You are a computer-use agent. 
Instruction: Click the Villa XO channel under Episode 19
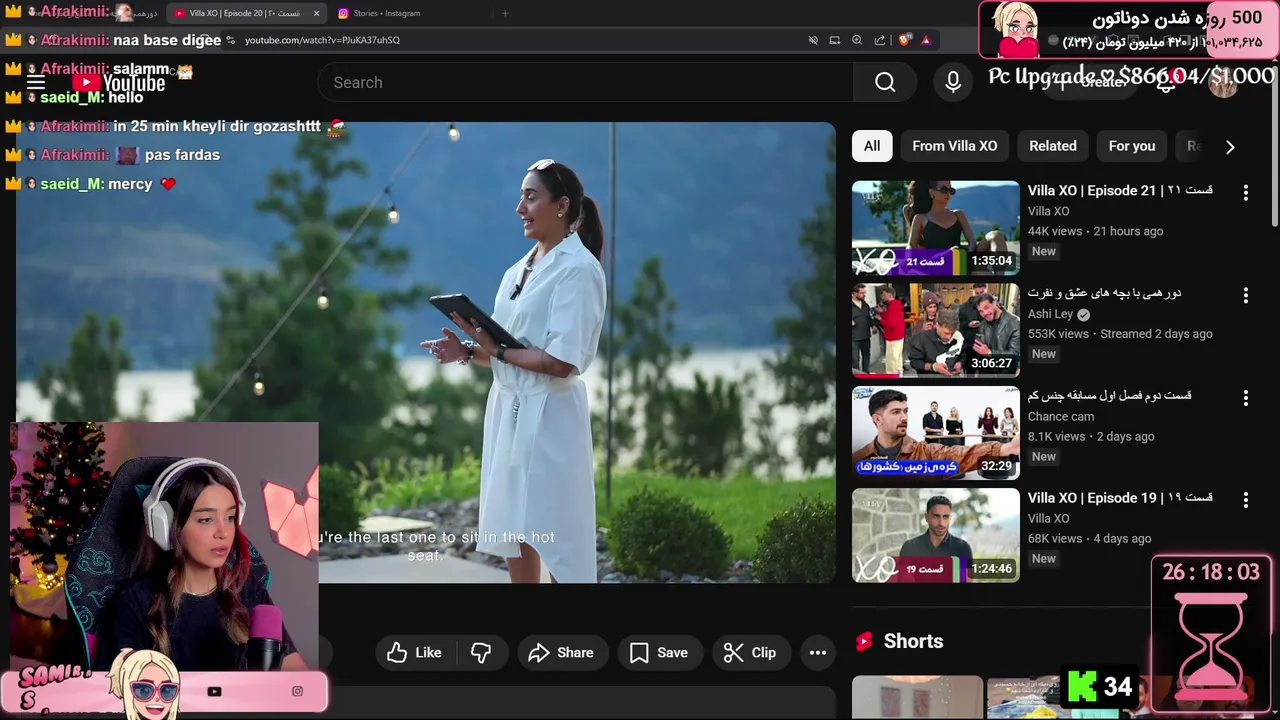(1048, 518)
